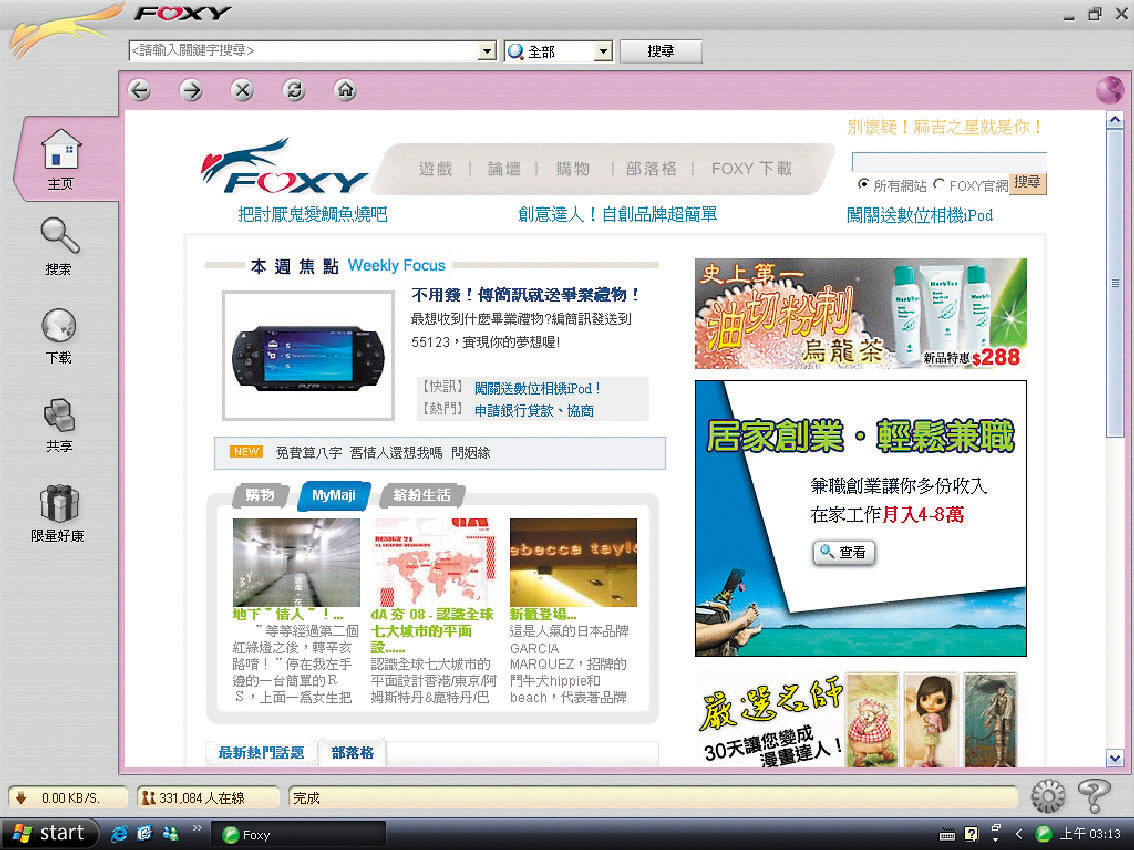Stop page loading with the X icon

coord(242,90)
